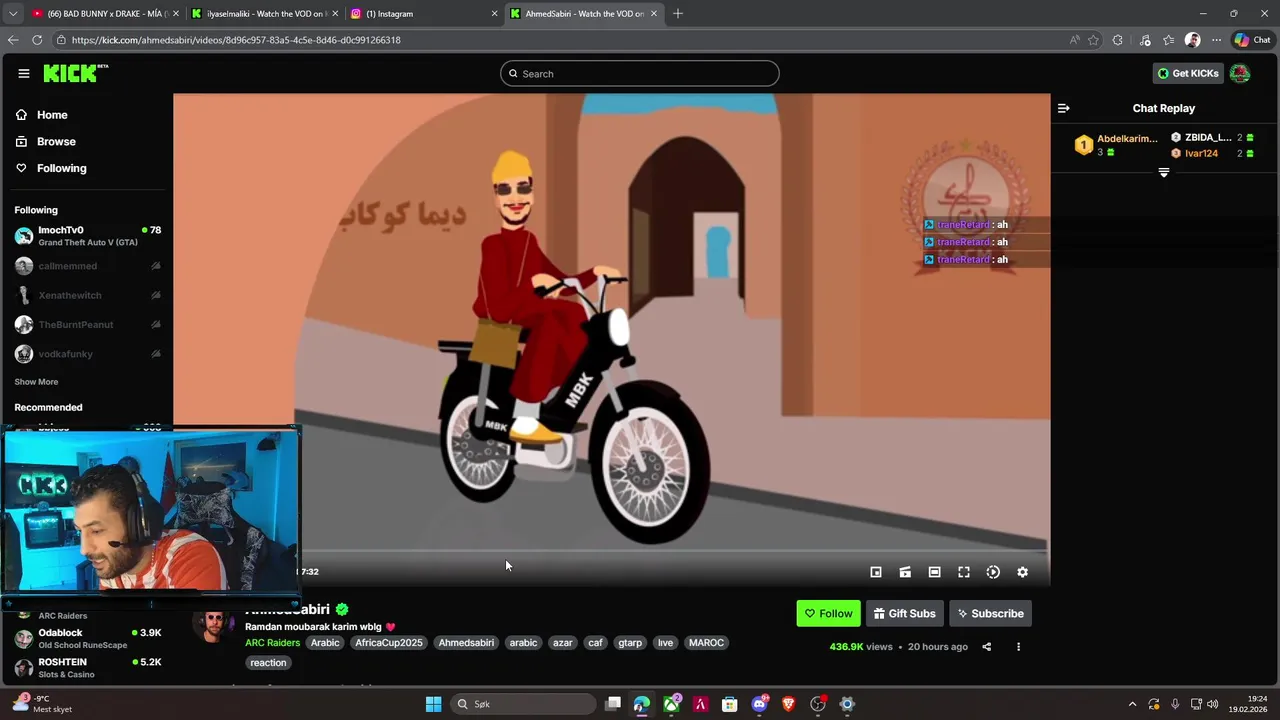
Task: Open ZBIDA_L gifter entry
Action: pyautogui.click(x=1214, y=138)
